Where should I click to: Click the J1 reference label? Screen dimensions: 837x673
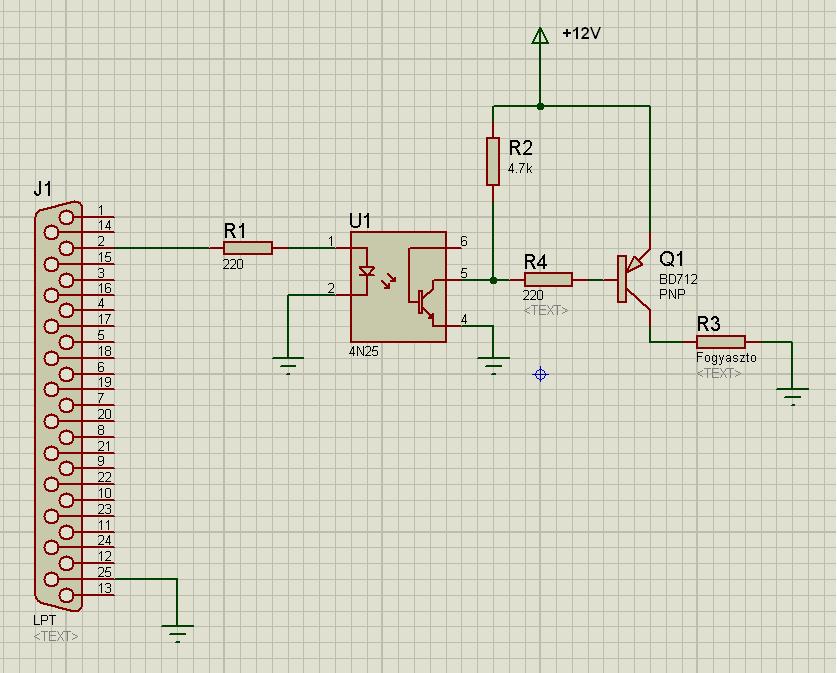click(43, 189)
